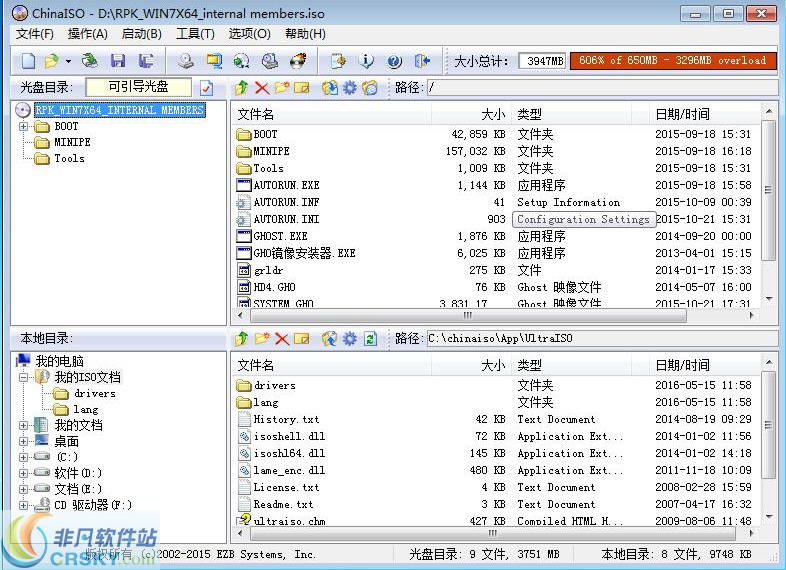Open the 选项(O) menu
The width and height of the screenshot is (786, 570).
(x=249, y=34)
